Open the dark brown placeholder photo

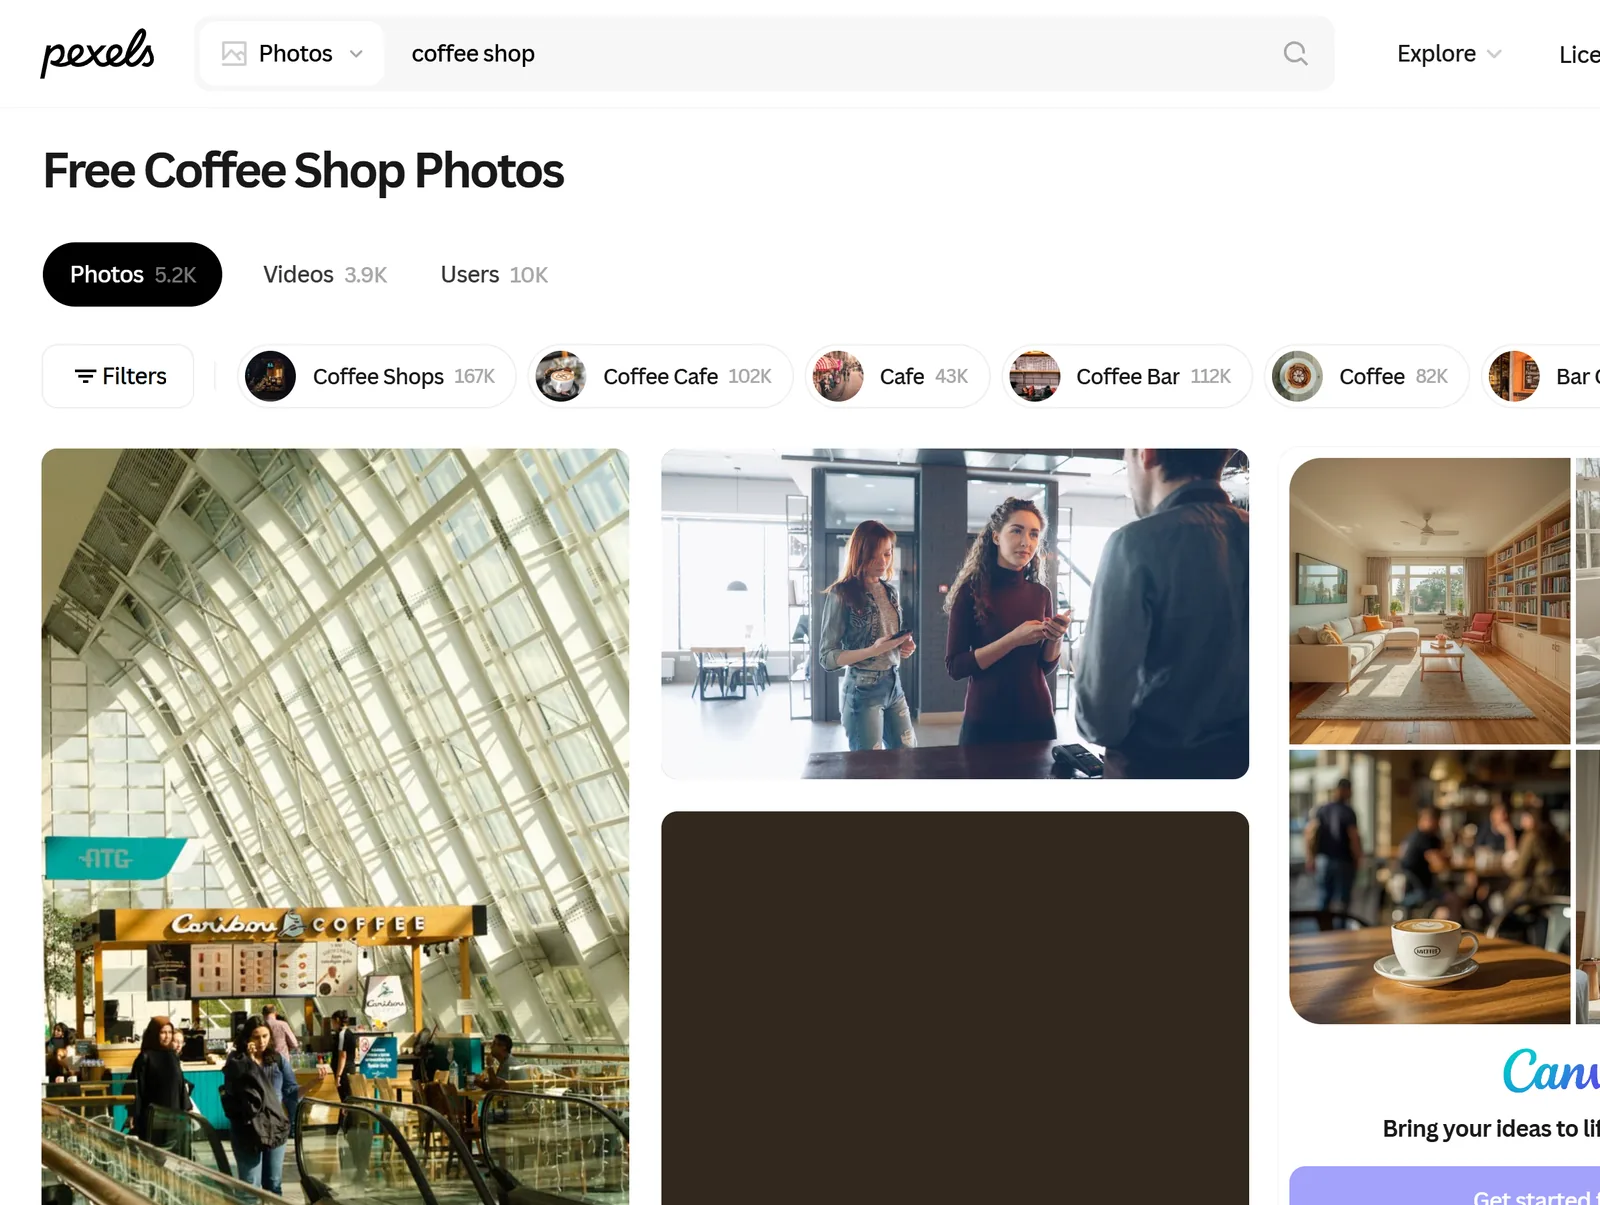[x=955, y=1008]
